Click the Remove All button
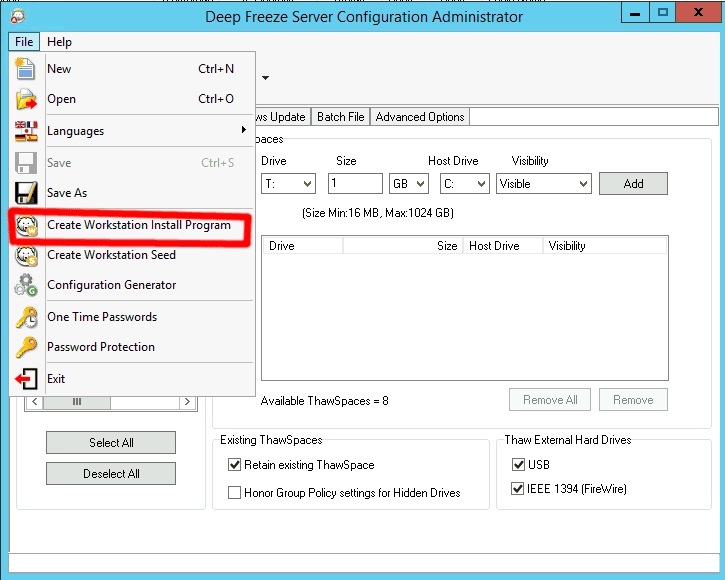This screenshot has width=725, height=580. tap(550, 400)
